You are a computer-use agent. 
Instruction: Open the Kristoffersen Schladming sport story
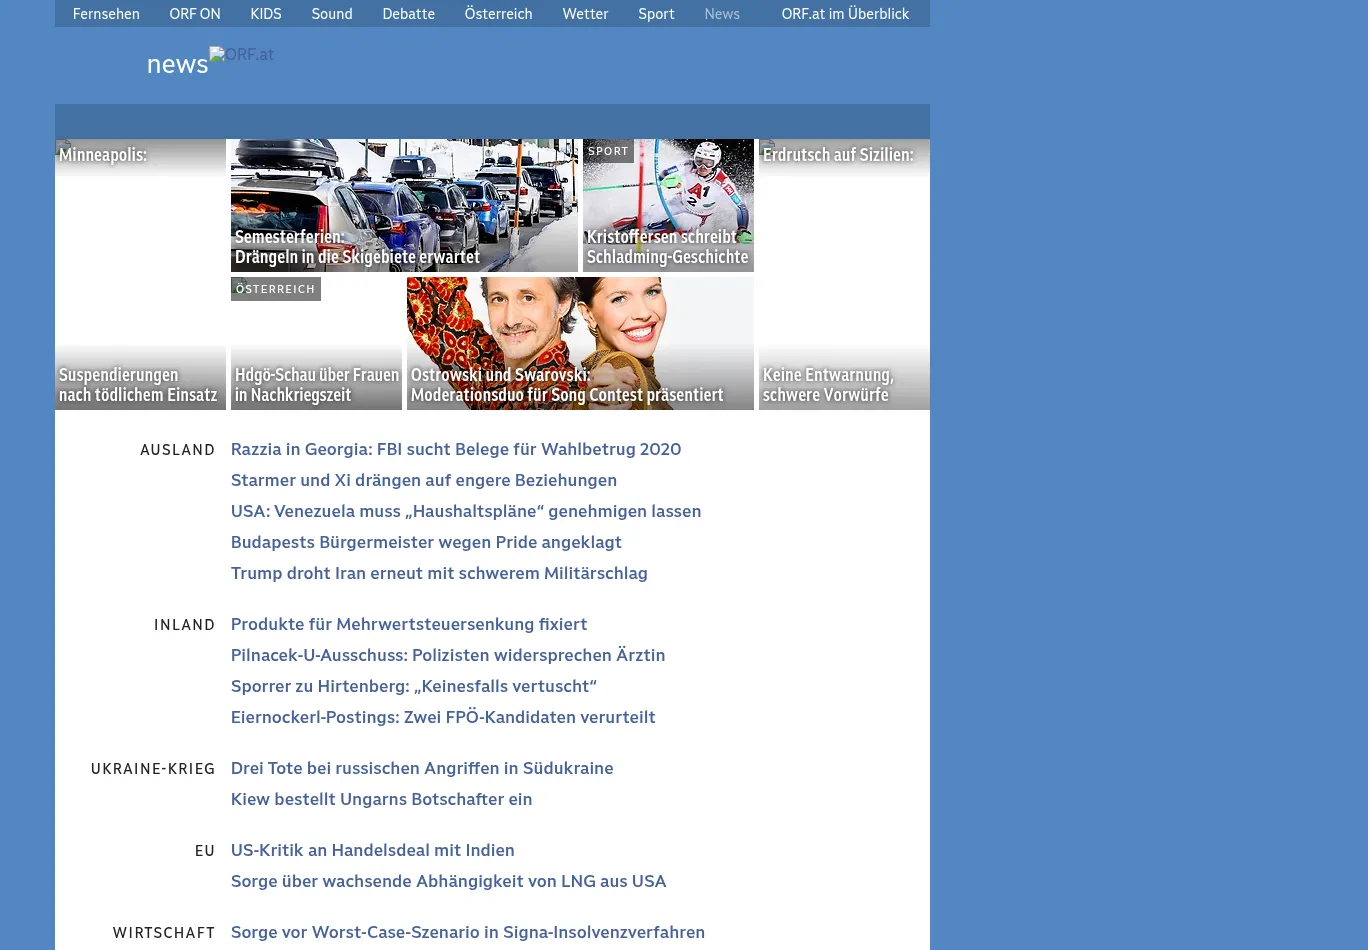pyautogui.click(x=668, y=205)
